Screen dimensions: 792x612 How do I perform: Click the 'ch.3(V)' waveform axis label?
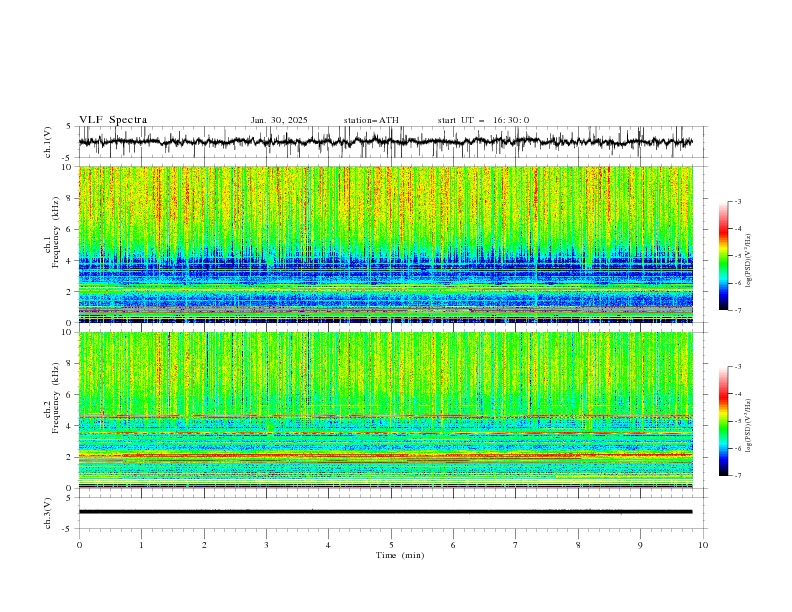48,513
